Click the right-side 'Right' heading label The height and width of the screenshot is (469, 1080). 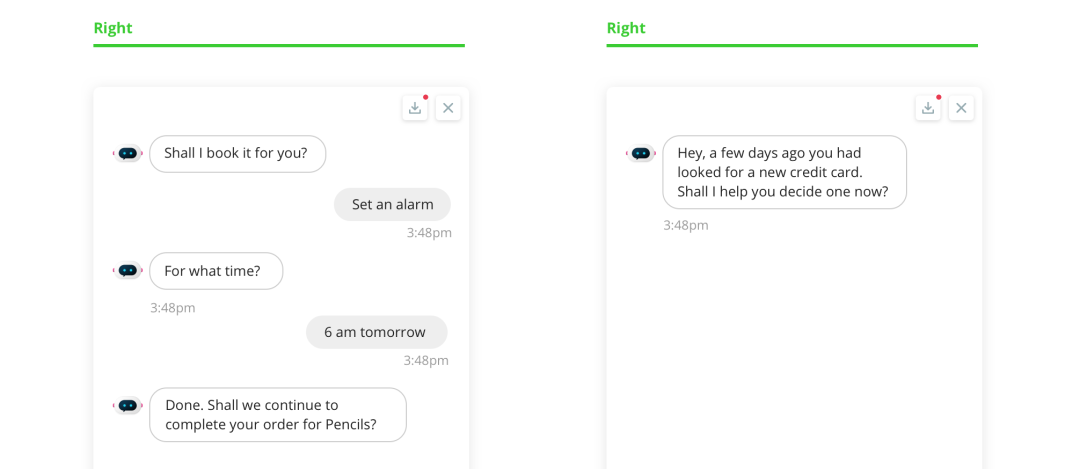pyautogui.click(x=626, y=28)
